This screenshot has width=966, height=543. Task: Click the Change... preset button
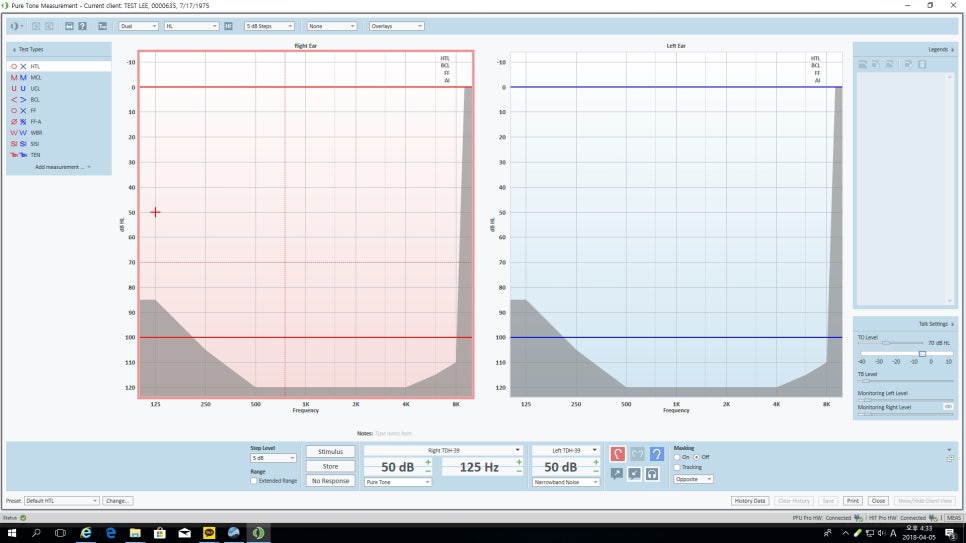(x=117, y=500)
